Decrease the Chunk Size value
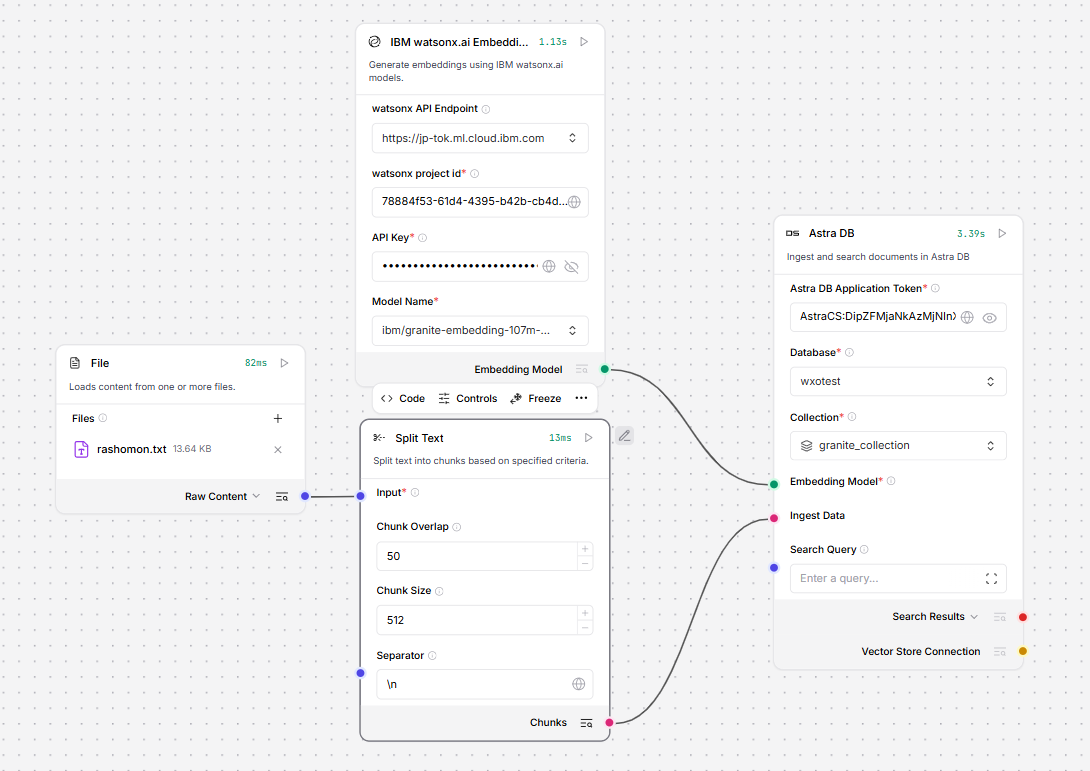 click(x=585, y=628)
